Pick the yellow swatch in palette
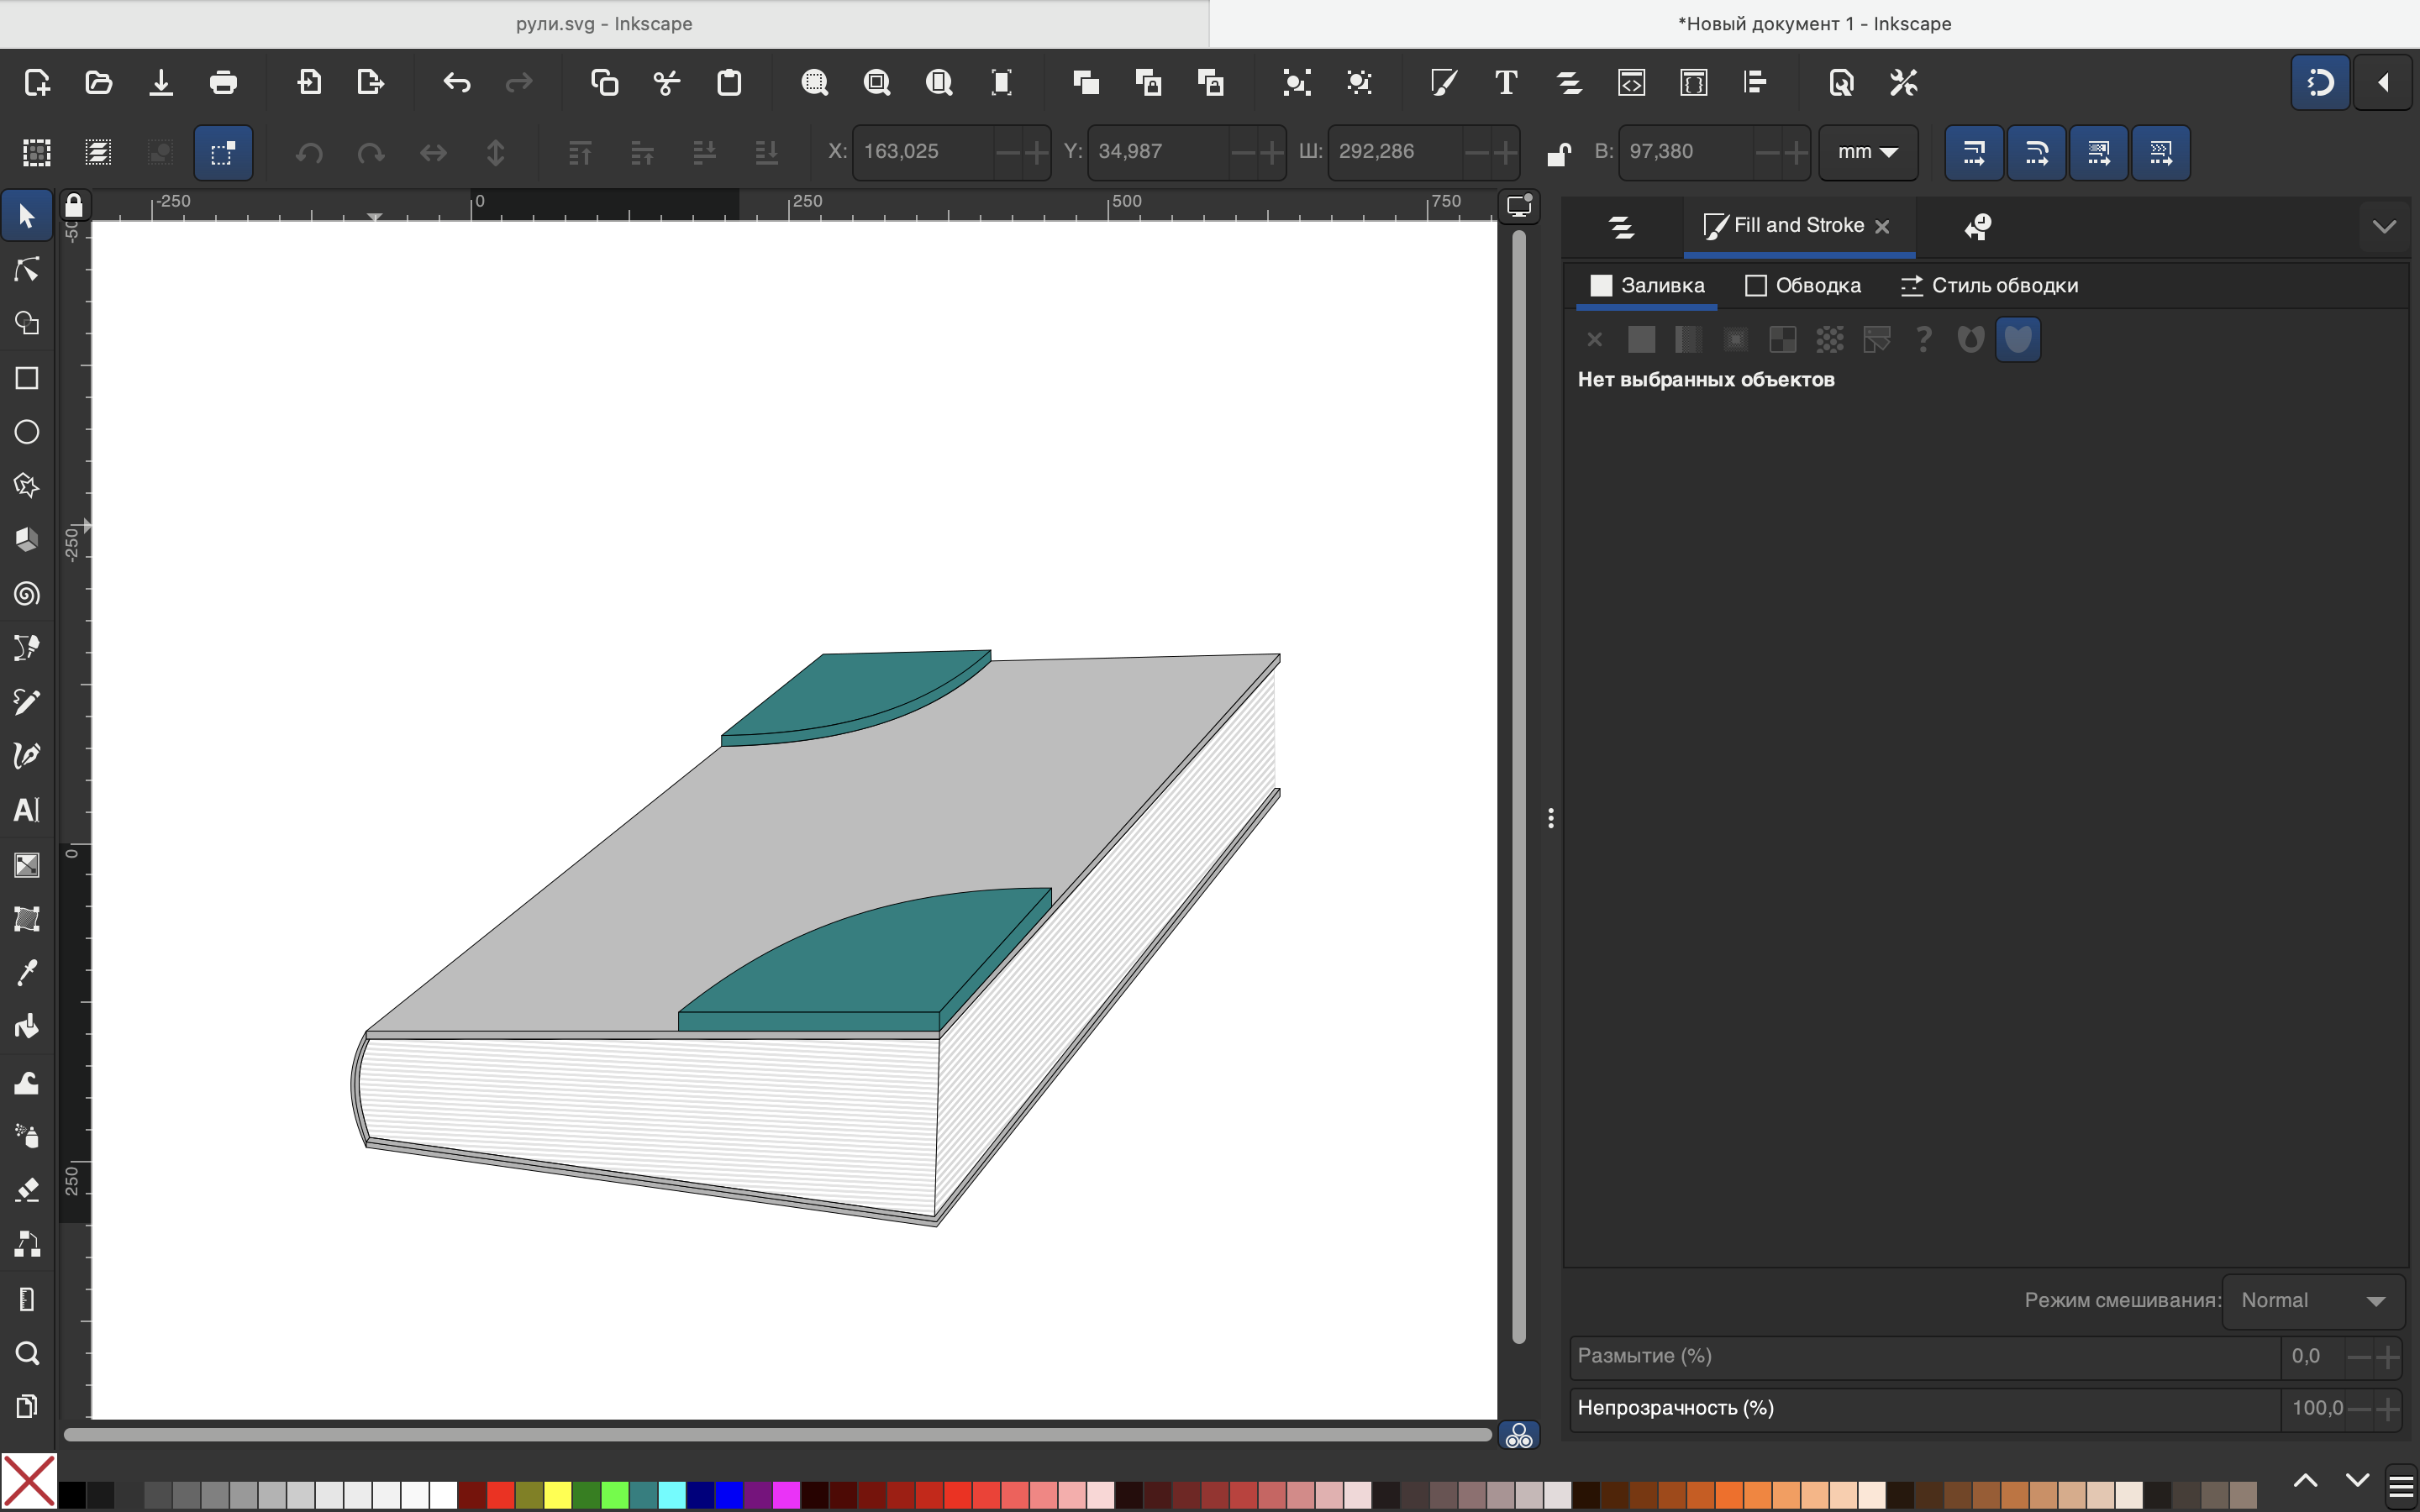Viewport: 2420px width, 1512px height. 557,1495
